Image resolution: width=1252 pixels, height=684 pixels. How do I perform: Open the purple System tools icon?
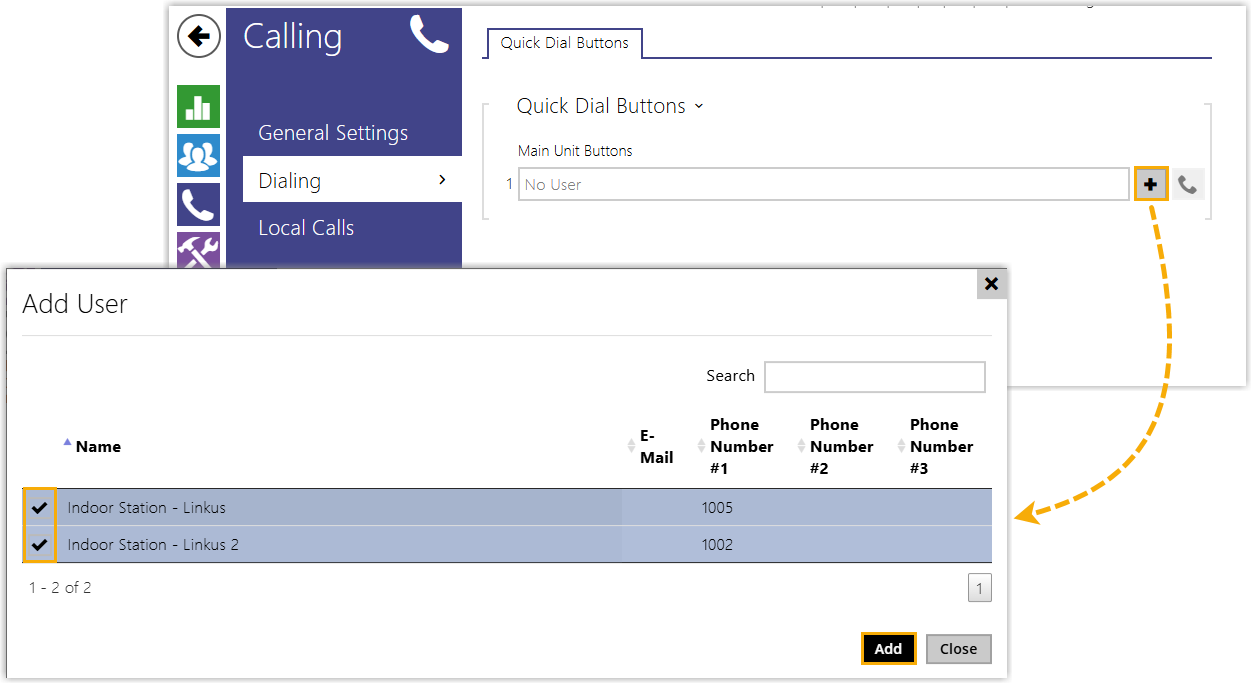198,250
